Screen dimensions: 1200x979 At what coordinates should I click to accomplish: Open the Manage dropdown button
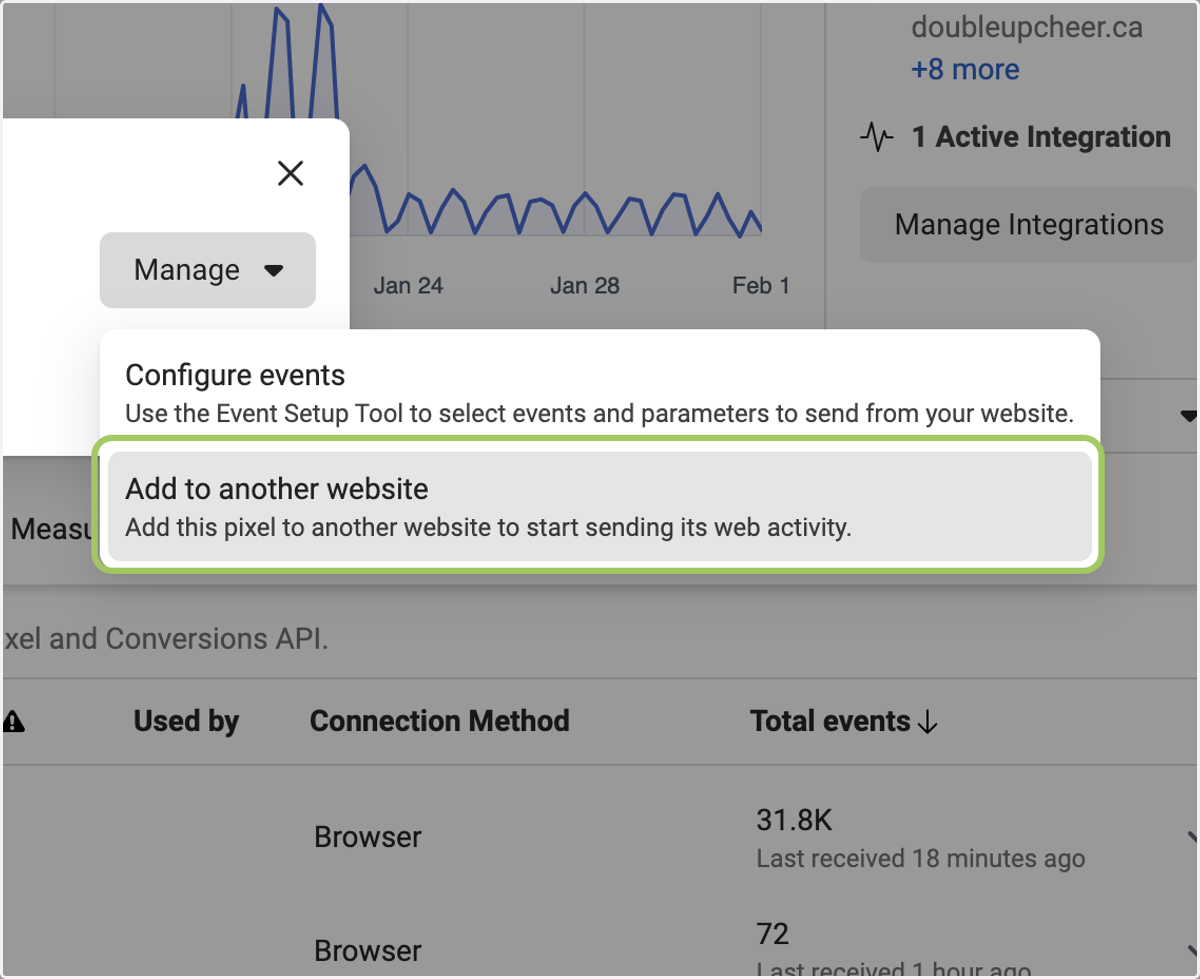tap(208, 270)
